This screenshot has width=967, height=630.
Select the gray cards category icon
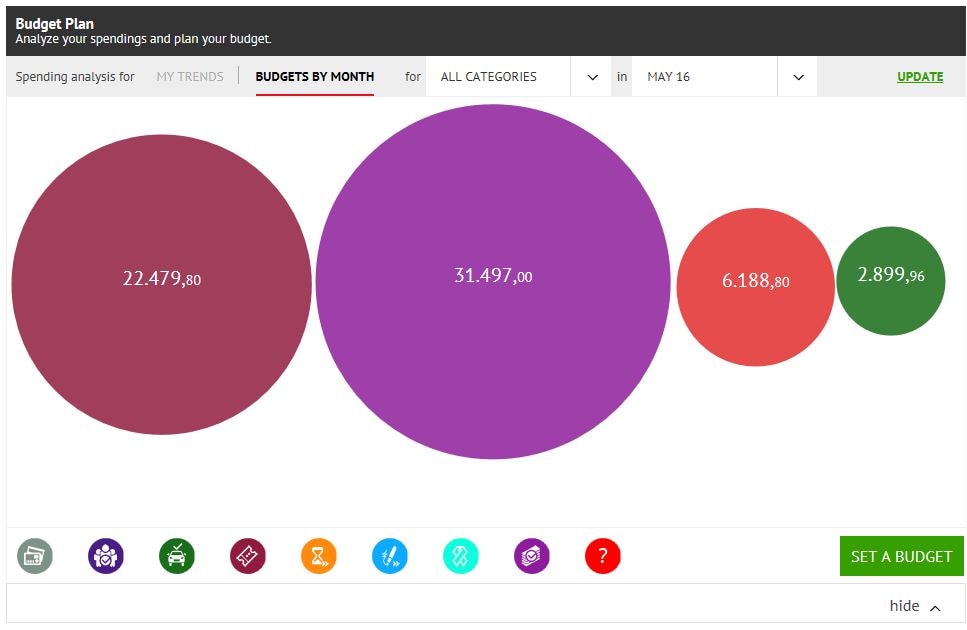(35, 555)
